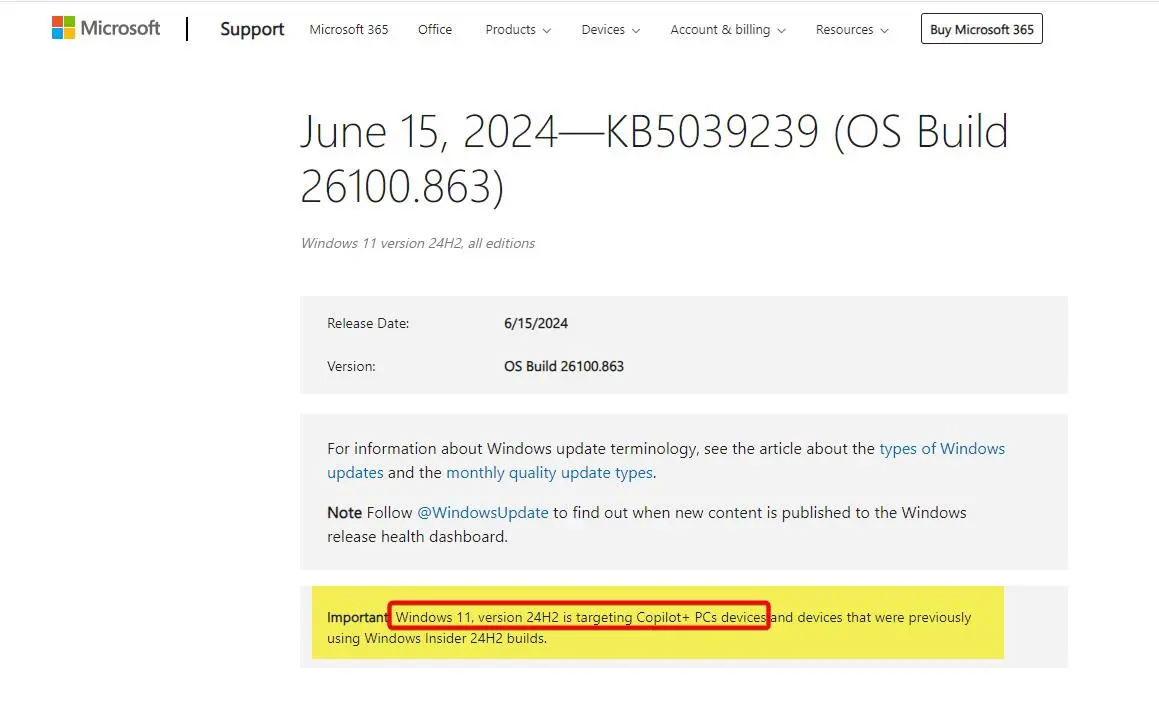
Task: Click the monthly quality update types link
Action: pos(549,472)
